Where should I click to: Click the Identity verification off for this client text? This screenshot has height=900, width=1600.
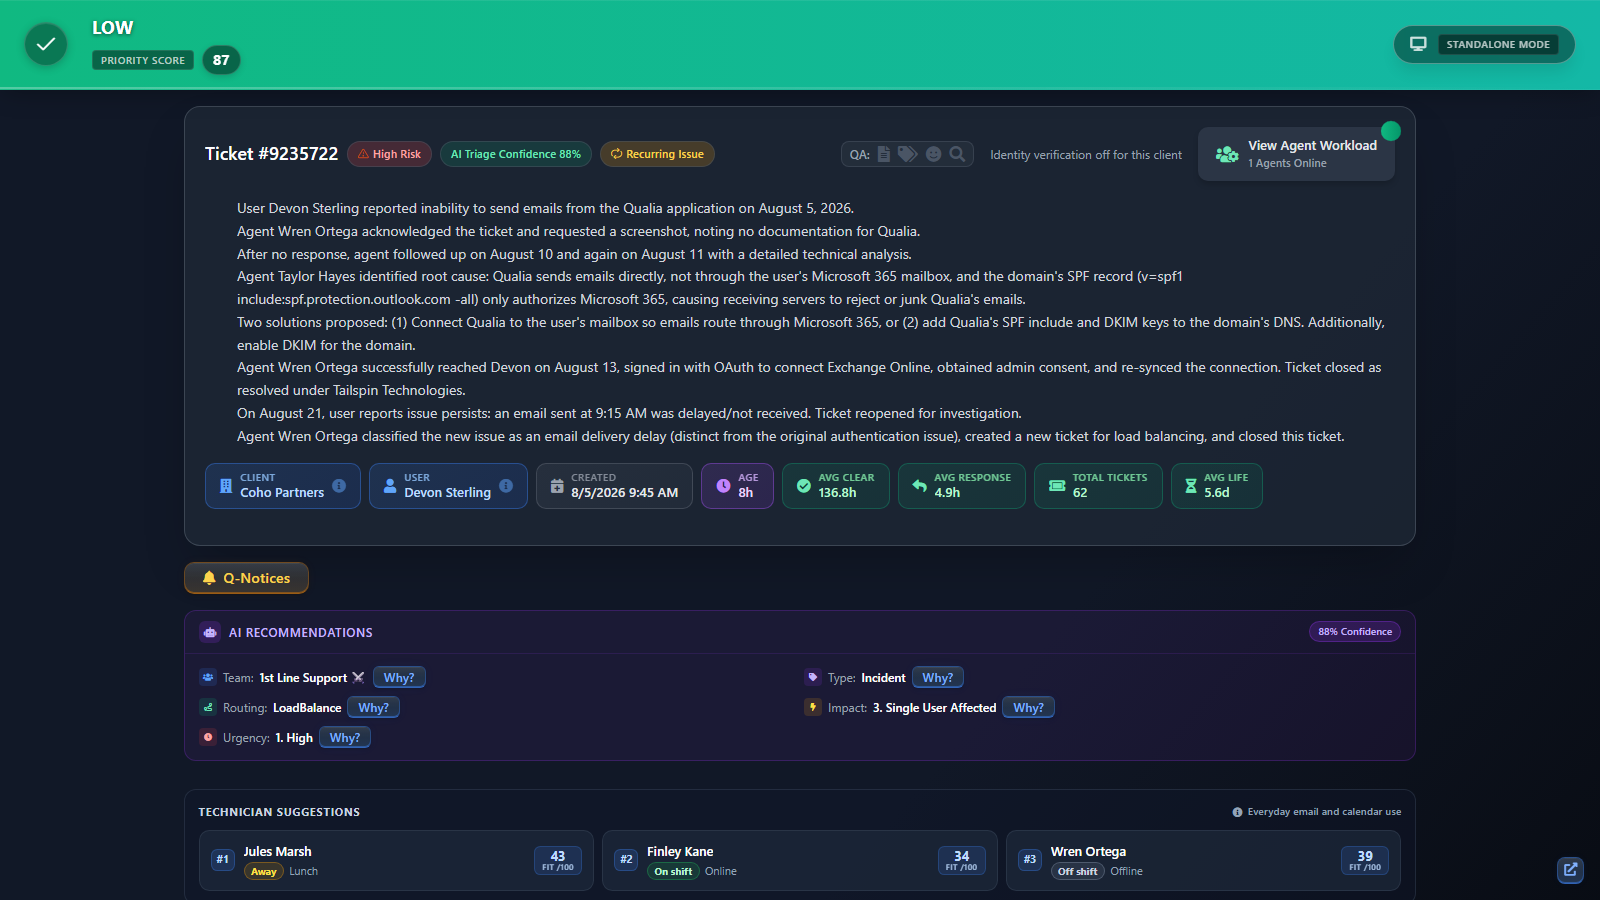tap(1086, 155)
